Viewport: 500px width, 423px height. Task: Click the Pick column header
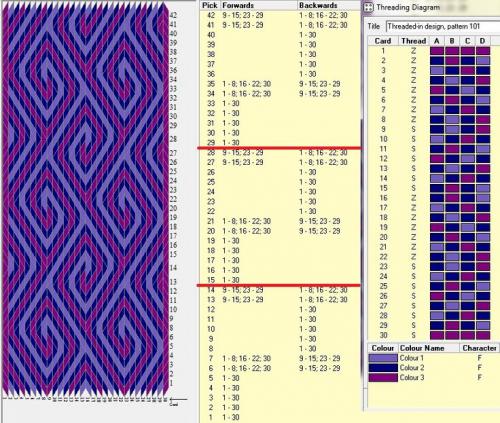click(210, 5)
